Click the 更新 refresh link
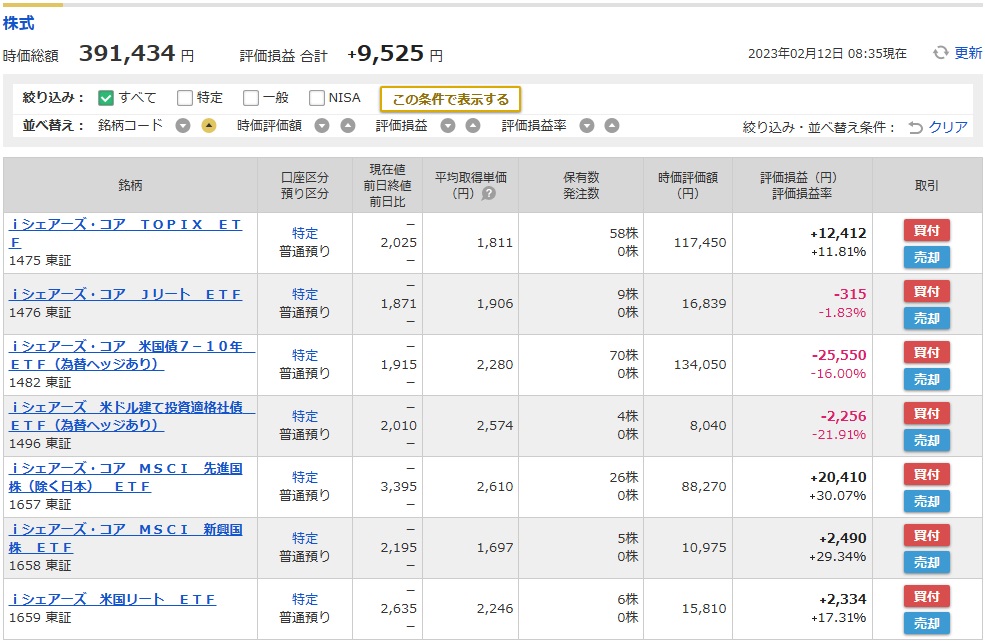Screen dimensions: 985x641 968,53
